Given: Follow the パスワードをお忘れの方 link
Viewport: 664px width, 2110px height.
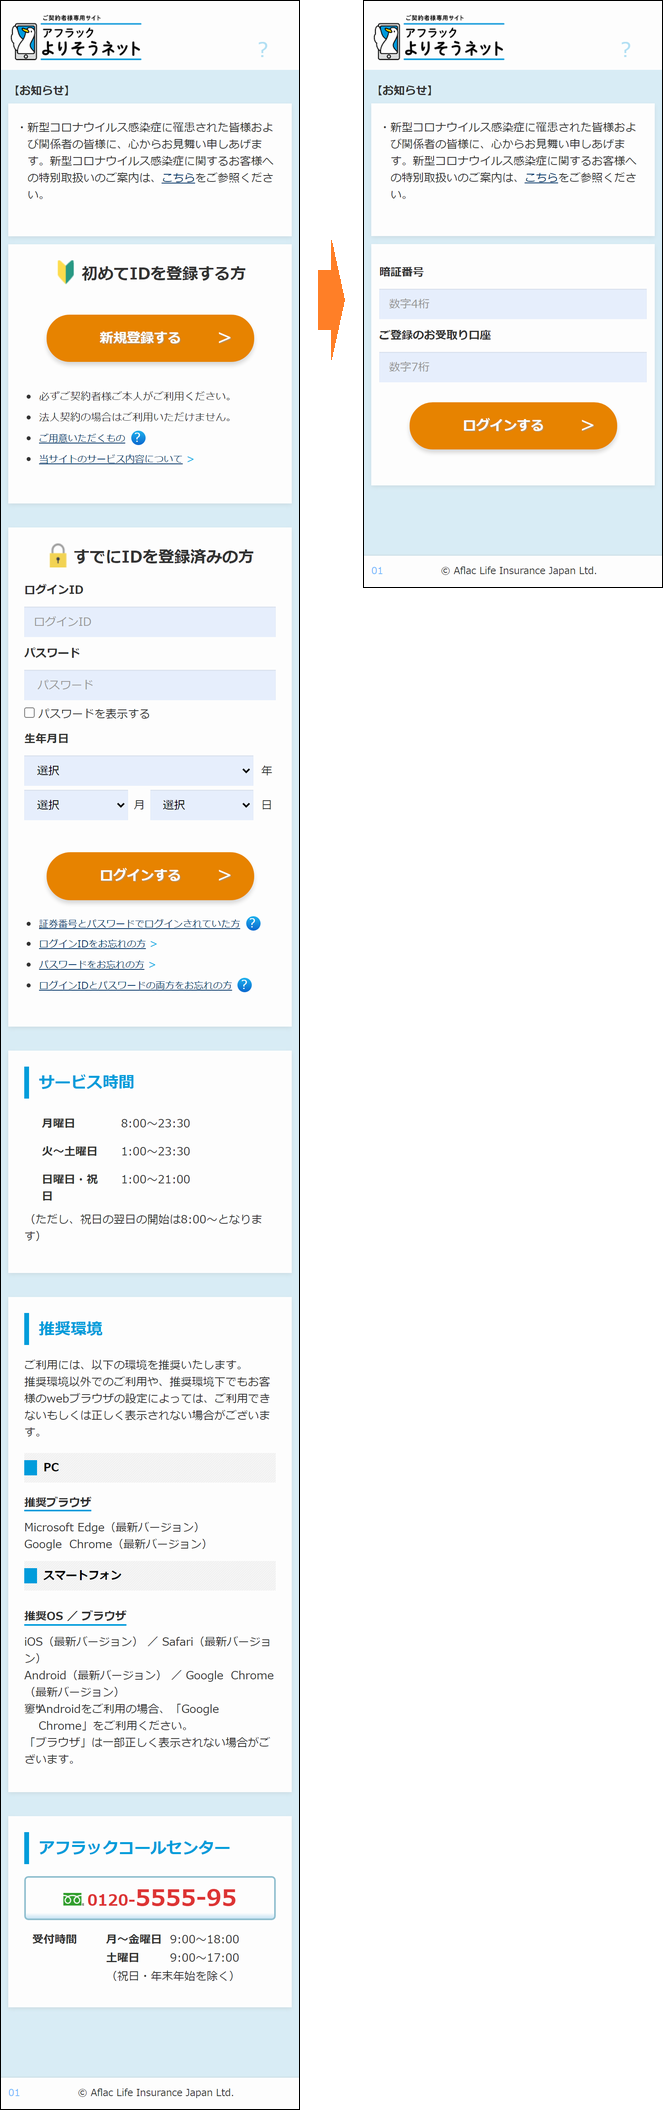Looking at the screenshot, I should (x=91, y=965).
